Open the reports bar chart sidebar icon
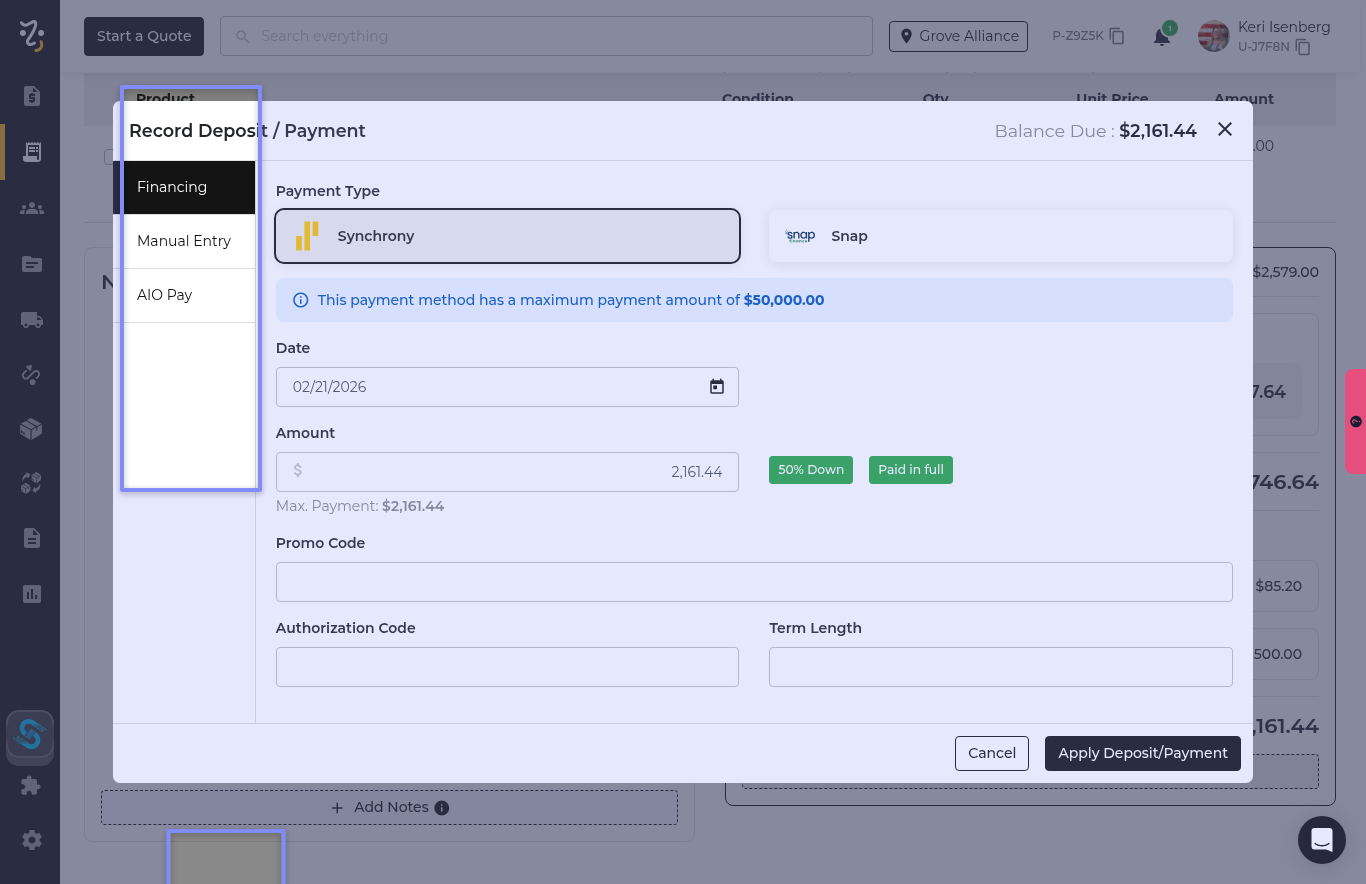1366x884 pixels. coord(31,594)
